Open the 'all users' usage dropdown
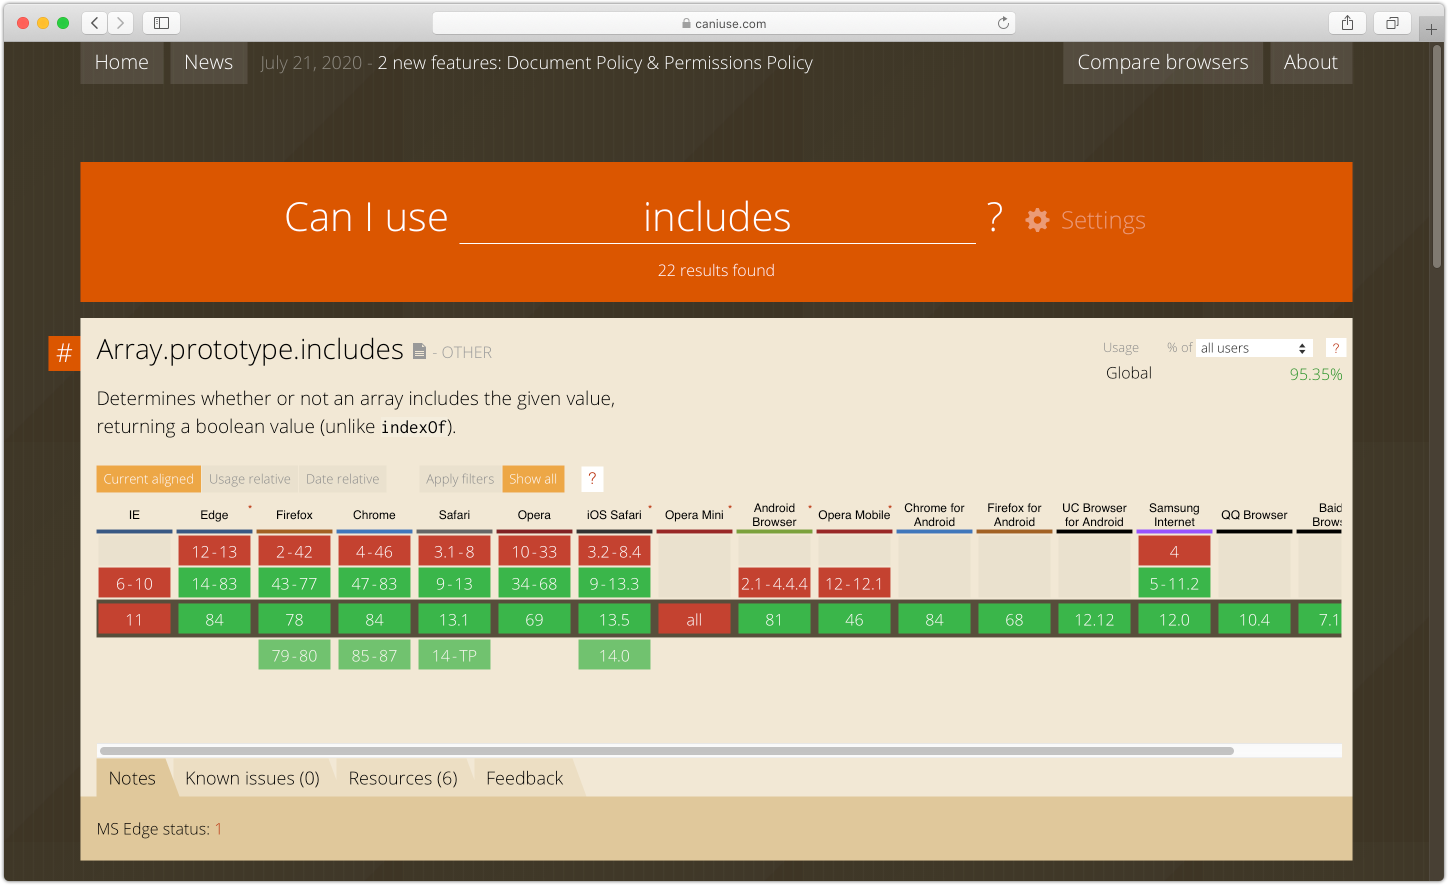Viewport: 1448px width, 885px height. (x=1254, y=348)
